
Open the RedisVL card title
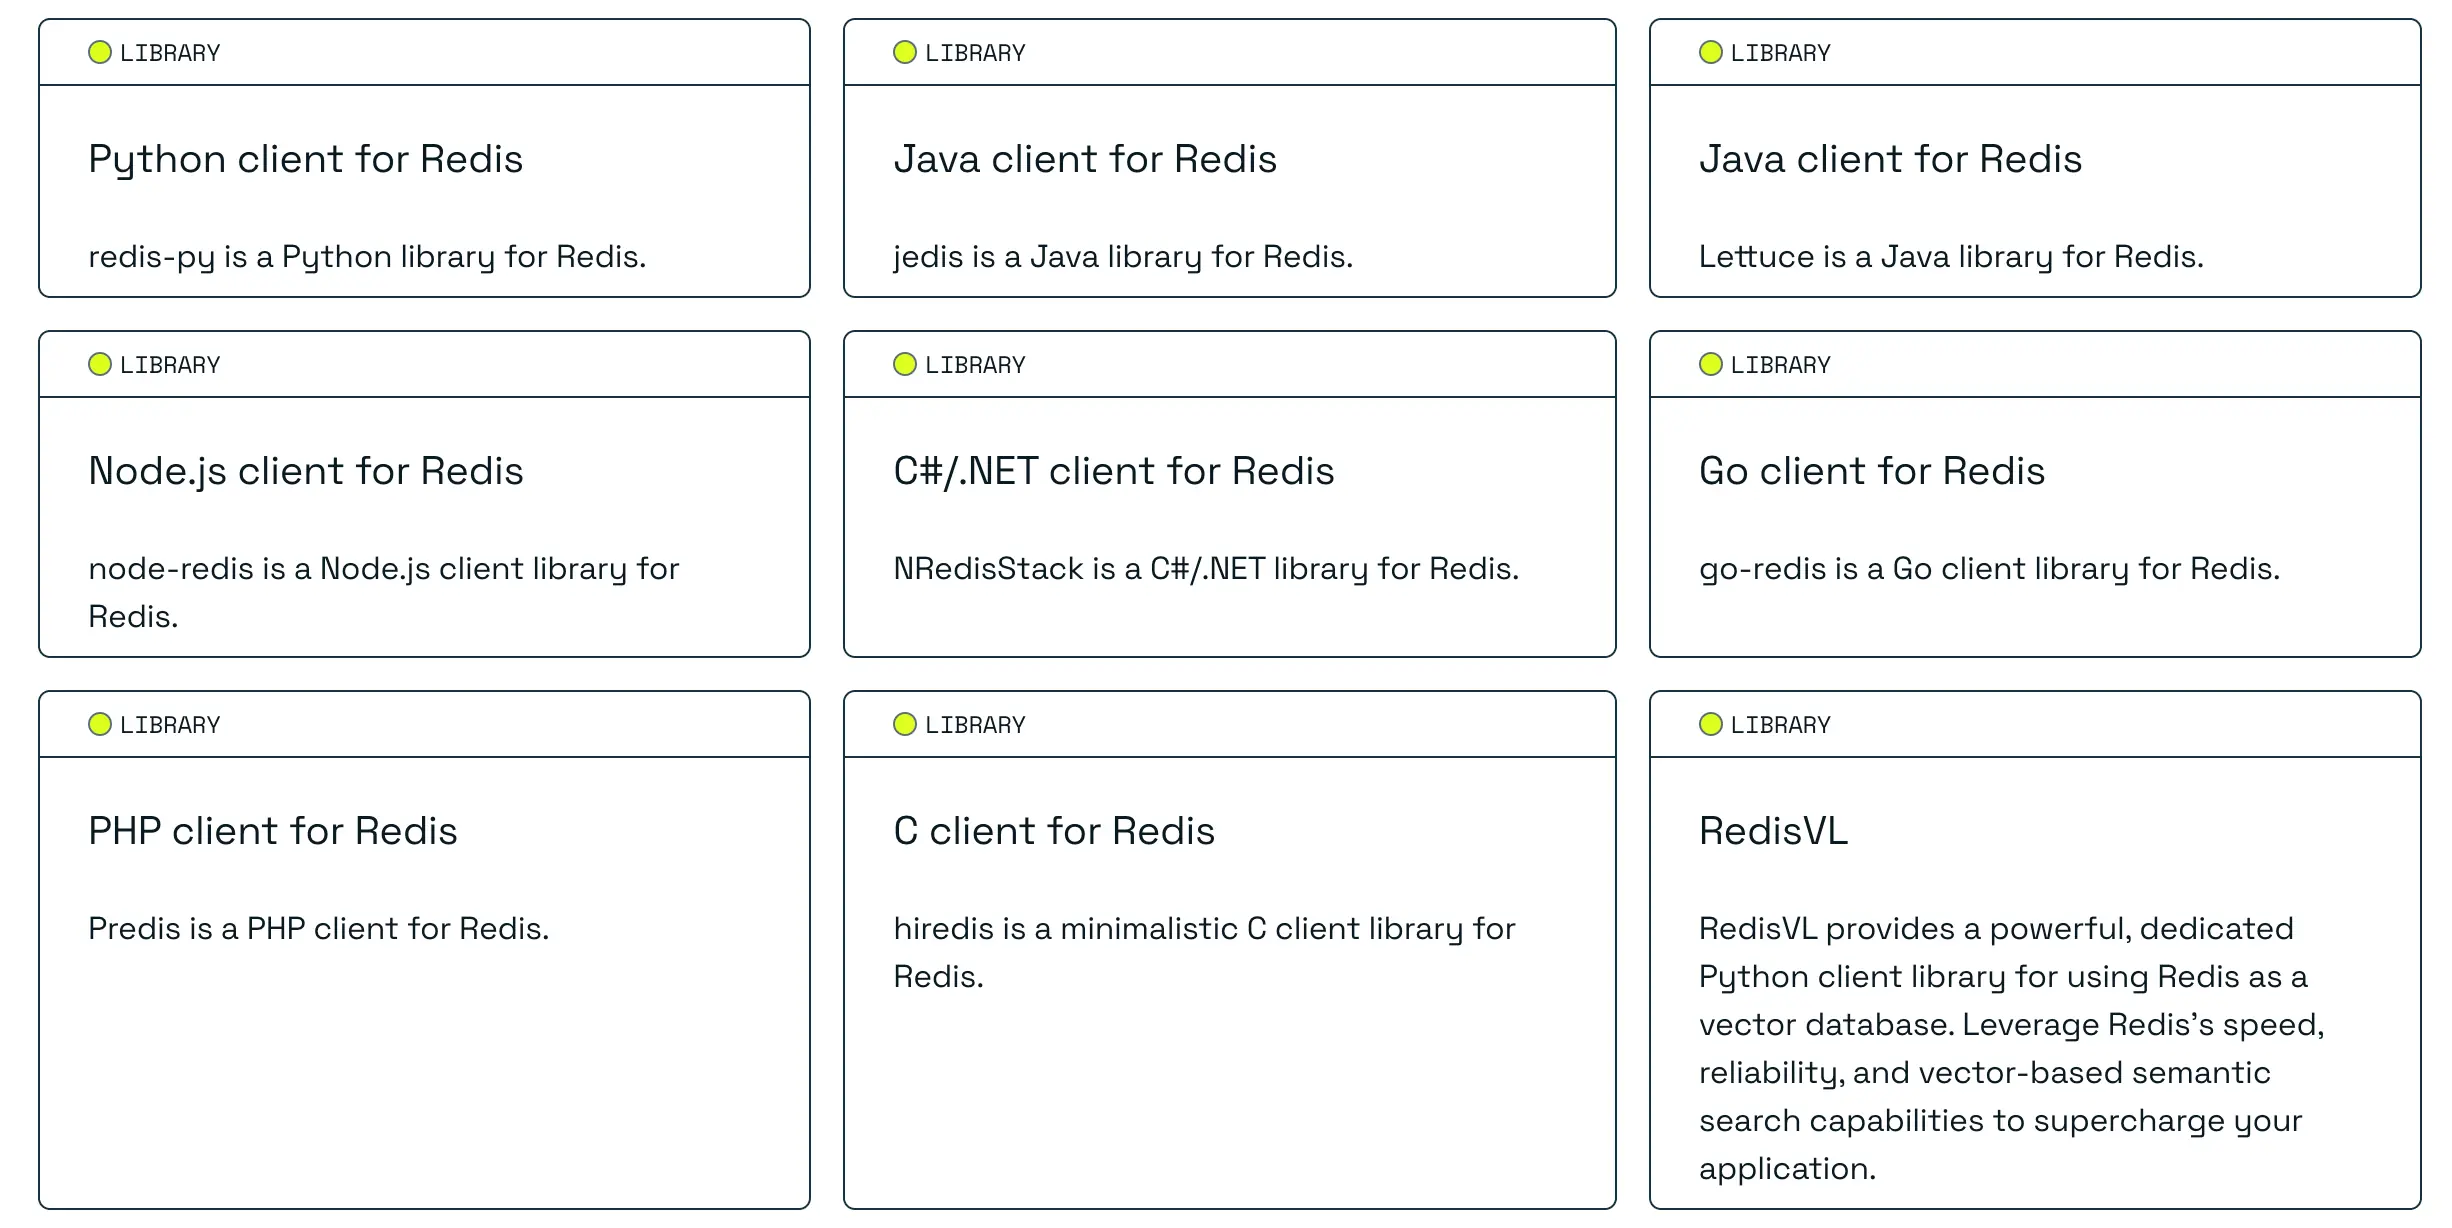coord(1773,832)
